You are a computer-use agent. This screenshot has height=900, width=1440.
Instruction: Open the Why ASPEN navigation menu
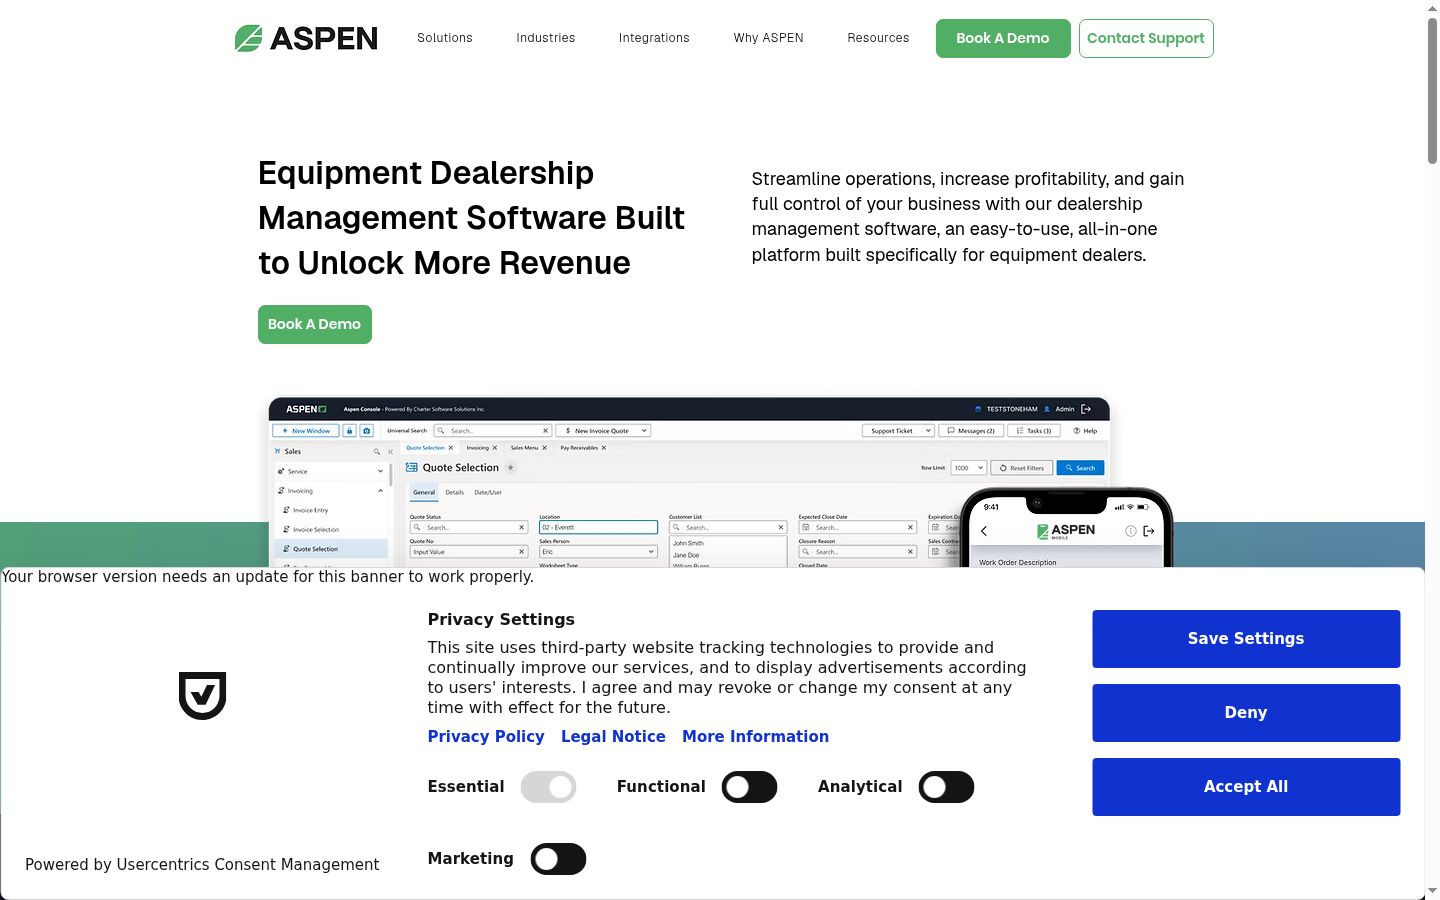[x=769, y=38]
